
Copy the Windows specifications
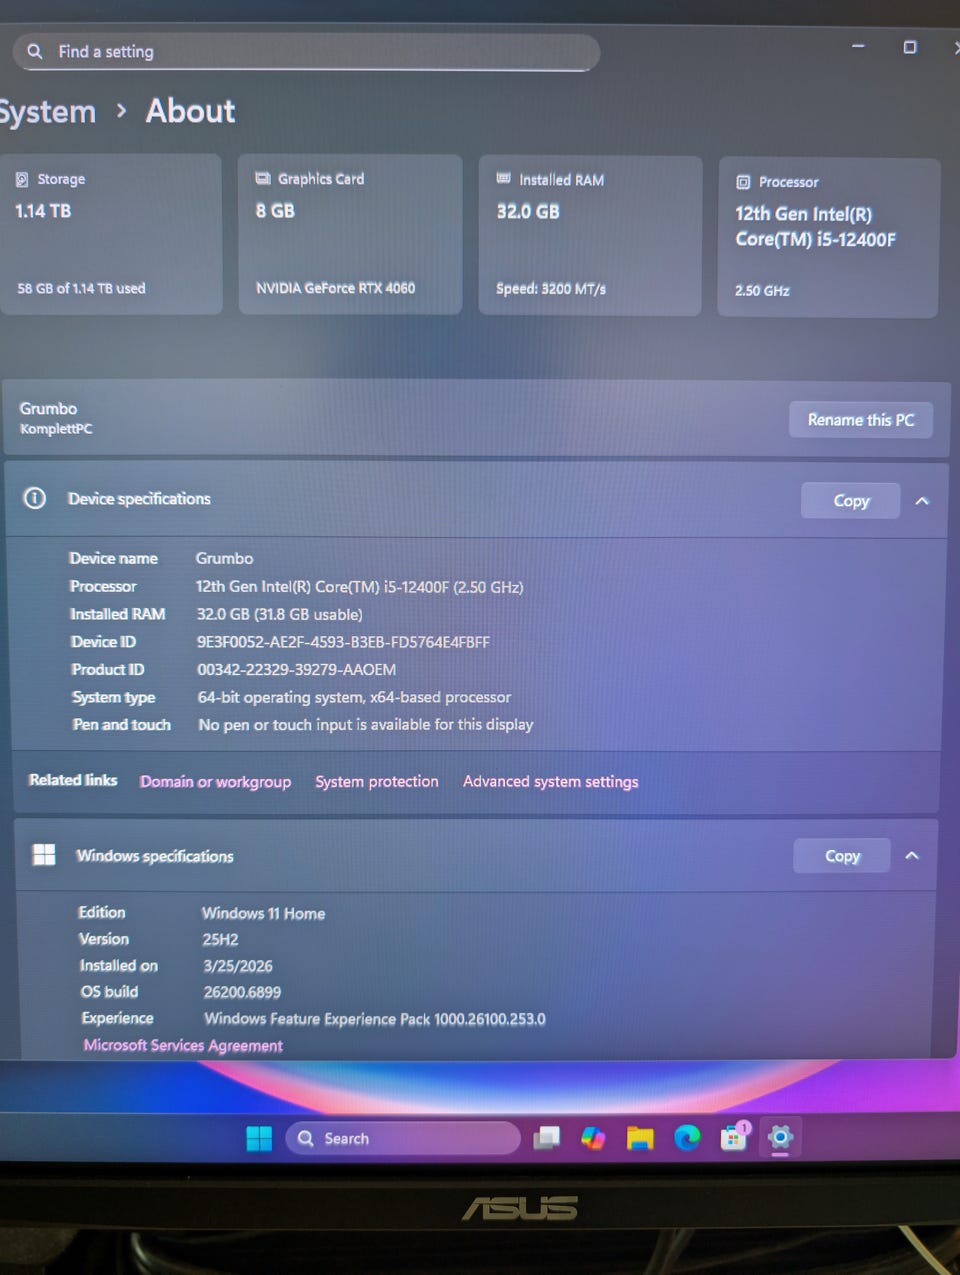click(842, 856)
